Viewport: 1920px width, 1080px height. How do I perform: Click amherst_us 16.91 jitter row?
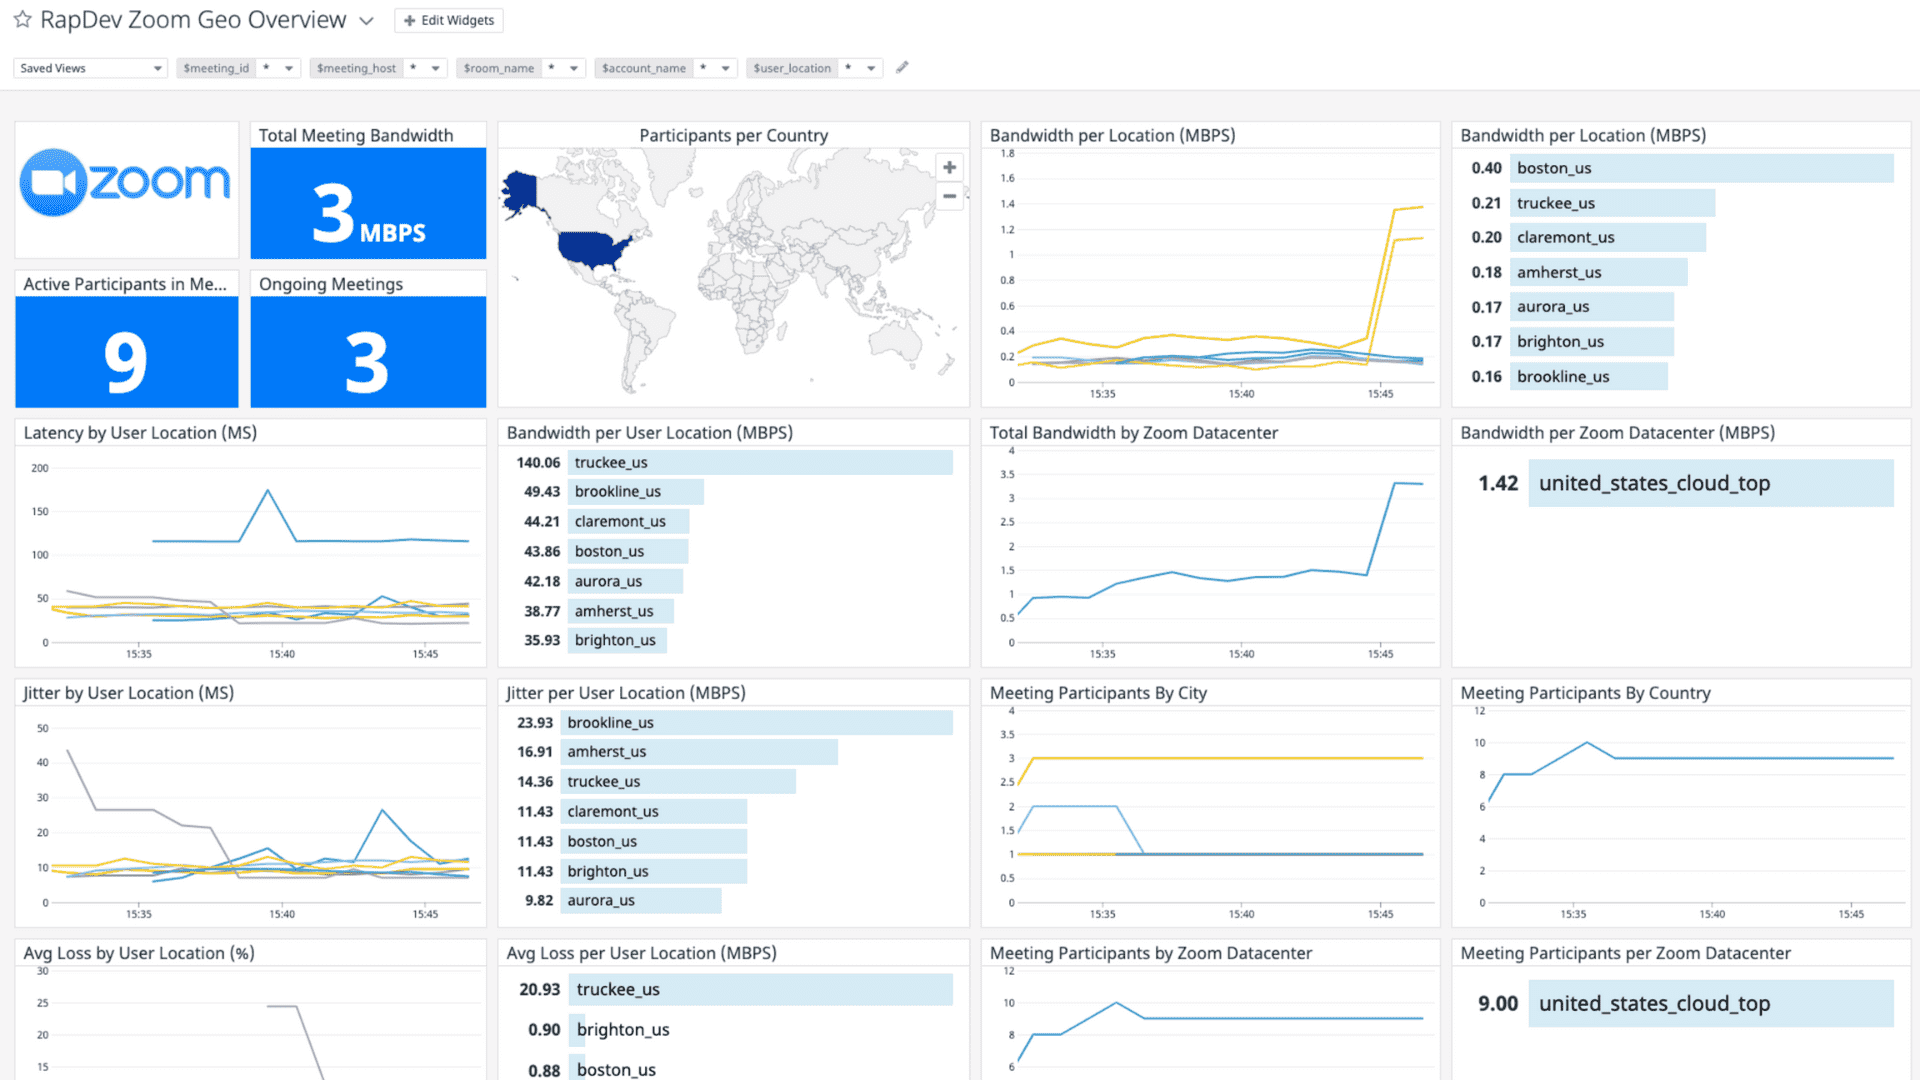coord(675,751)
